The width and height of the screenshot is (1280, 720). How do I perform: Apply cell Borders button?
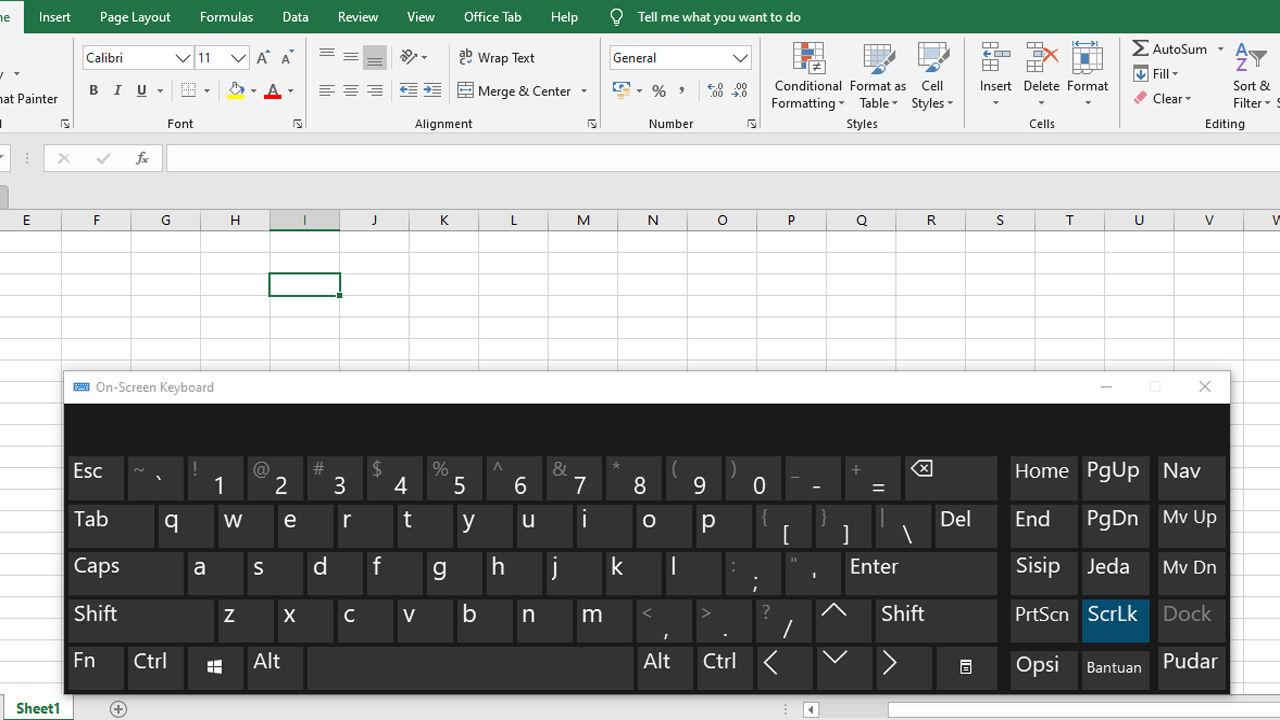[x=189, y=91]
